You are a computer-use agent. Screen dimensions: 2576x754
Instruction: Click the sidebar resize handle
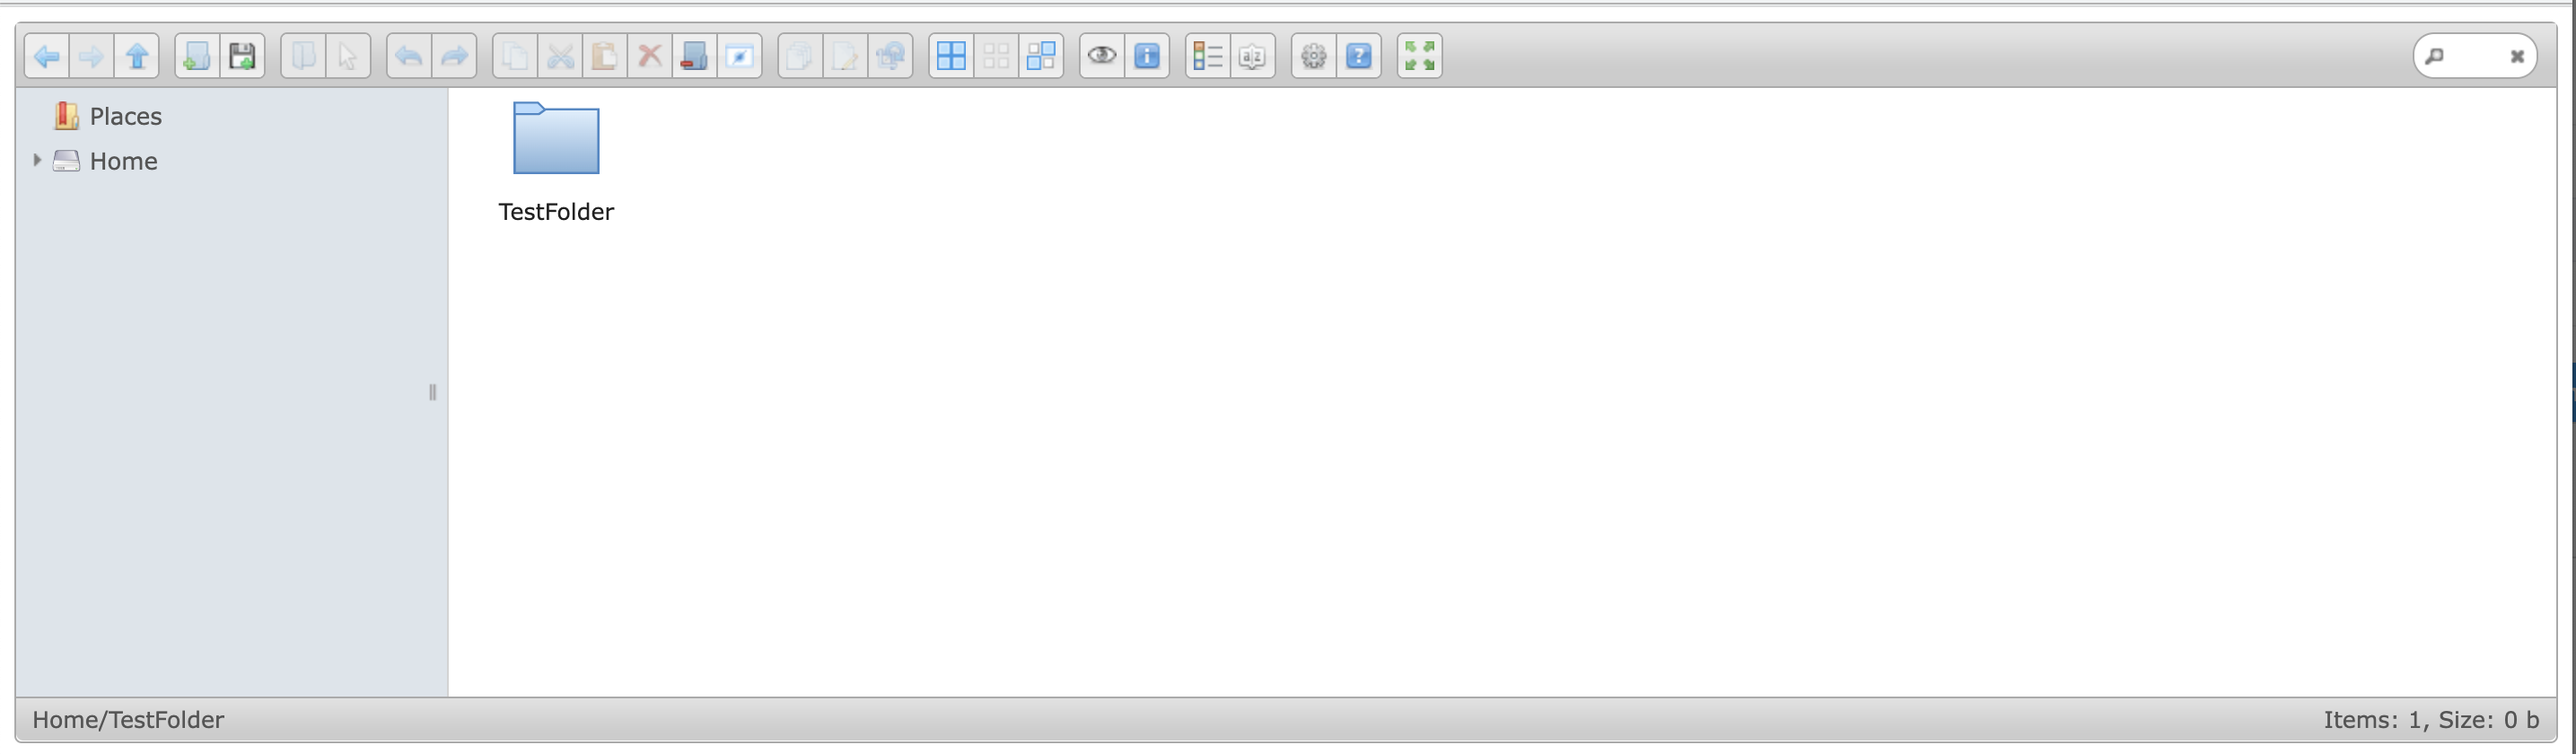(x=432, y=392)
